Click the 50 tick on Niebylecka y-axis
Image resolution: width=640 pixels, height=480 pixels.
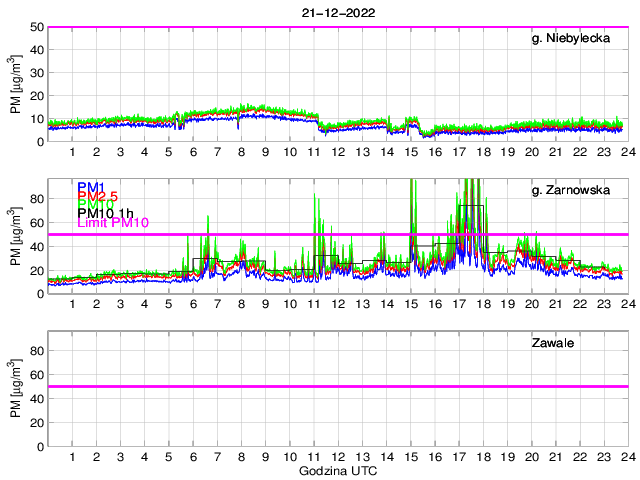coord(37,27)
